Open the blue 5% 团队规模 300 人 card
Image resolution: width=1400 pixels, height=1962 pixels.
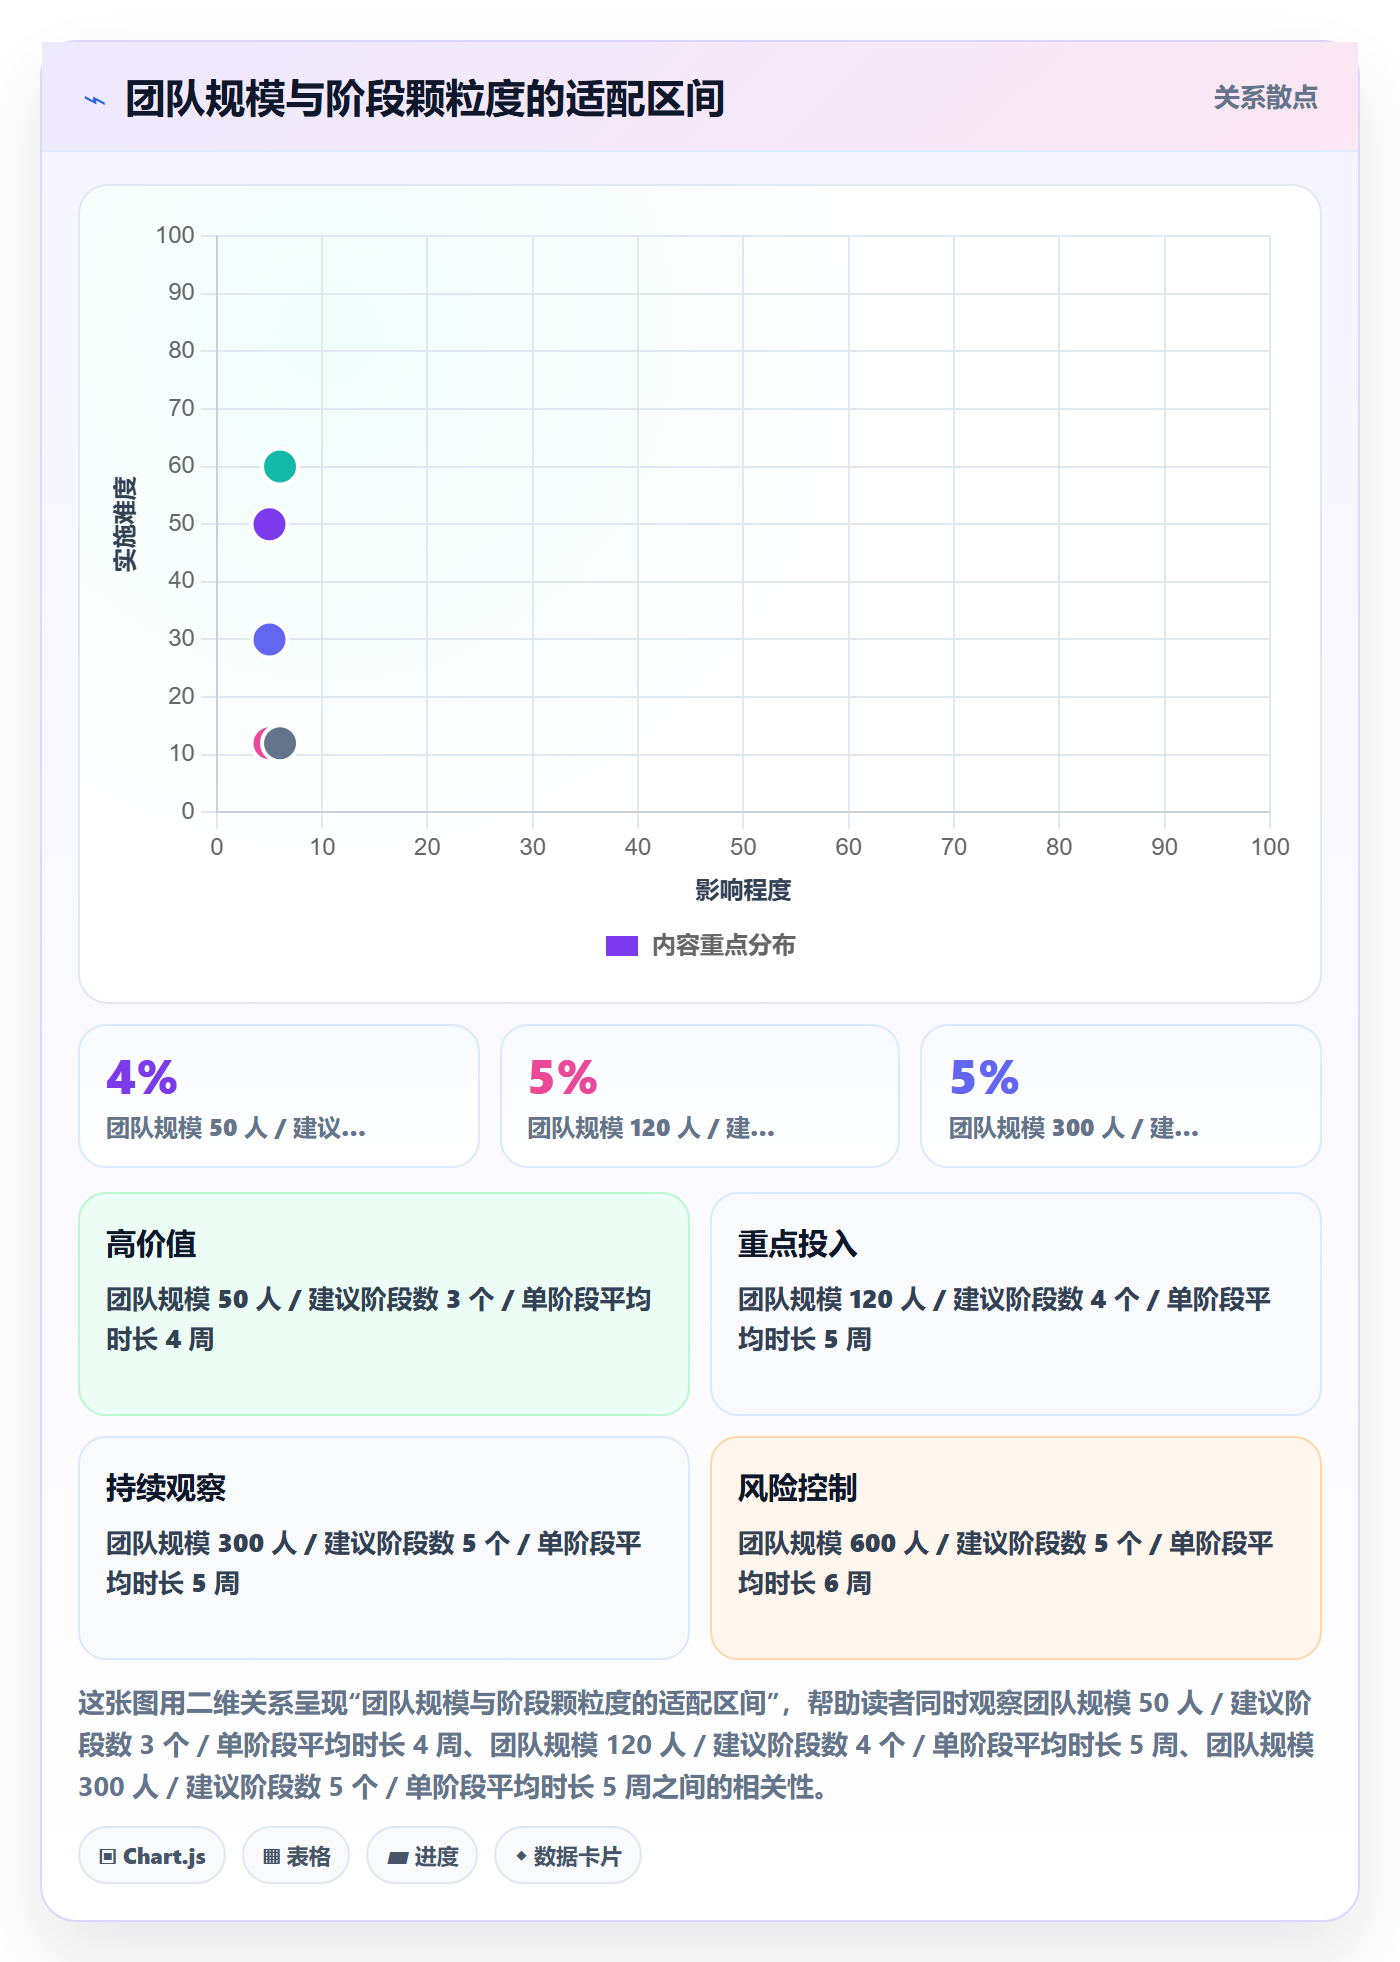click(1121, 1096)
